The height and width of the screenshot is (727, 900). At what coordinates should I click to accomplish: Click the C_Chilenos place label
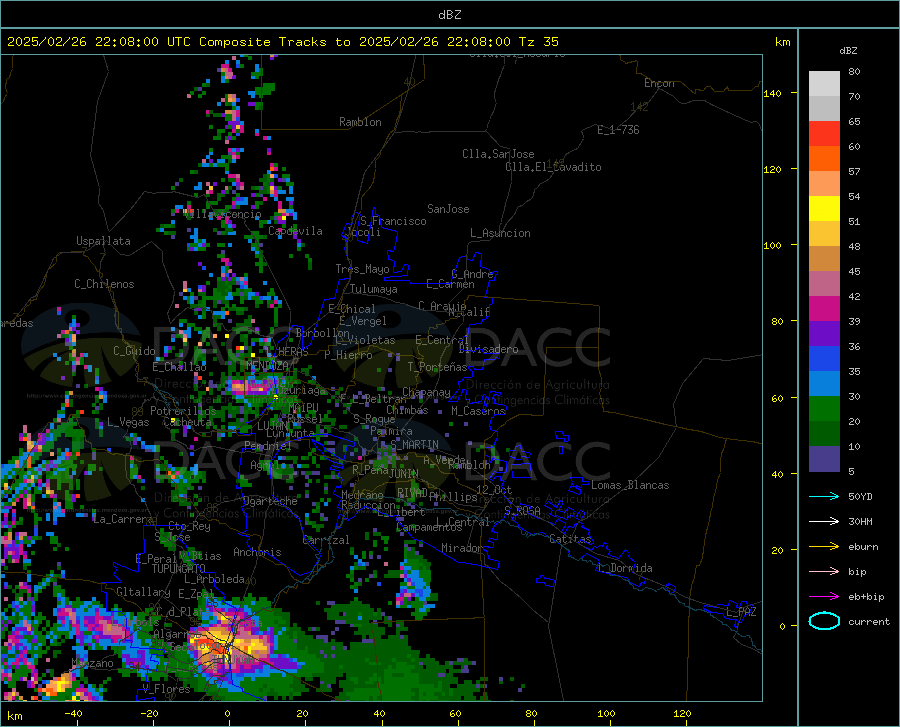pyautogui.click(x=104, y=284)
